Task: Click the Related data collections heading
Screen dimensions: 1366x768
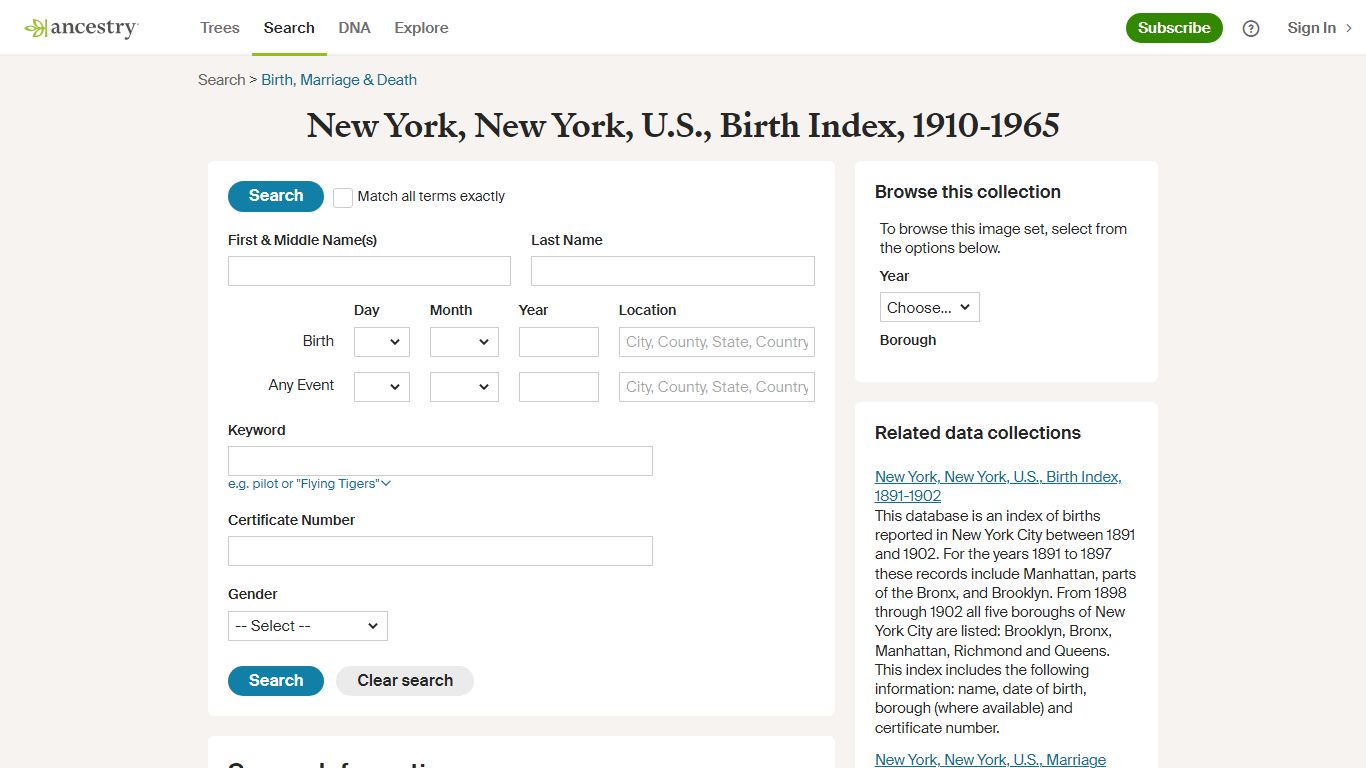Action: pyautogui.click(x=978, y=433)
